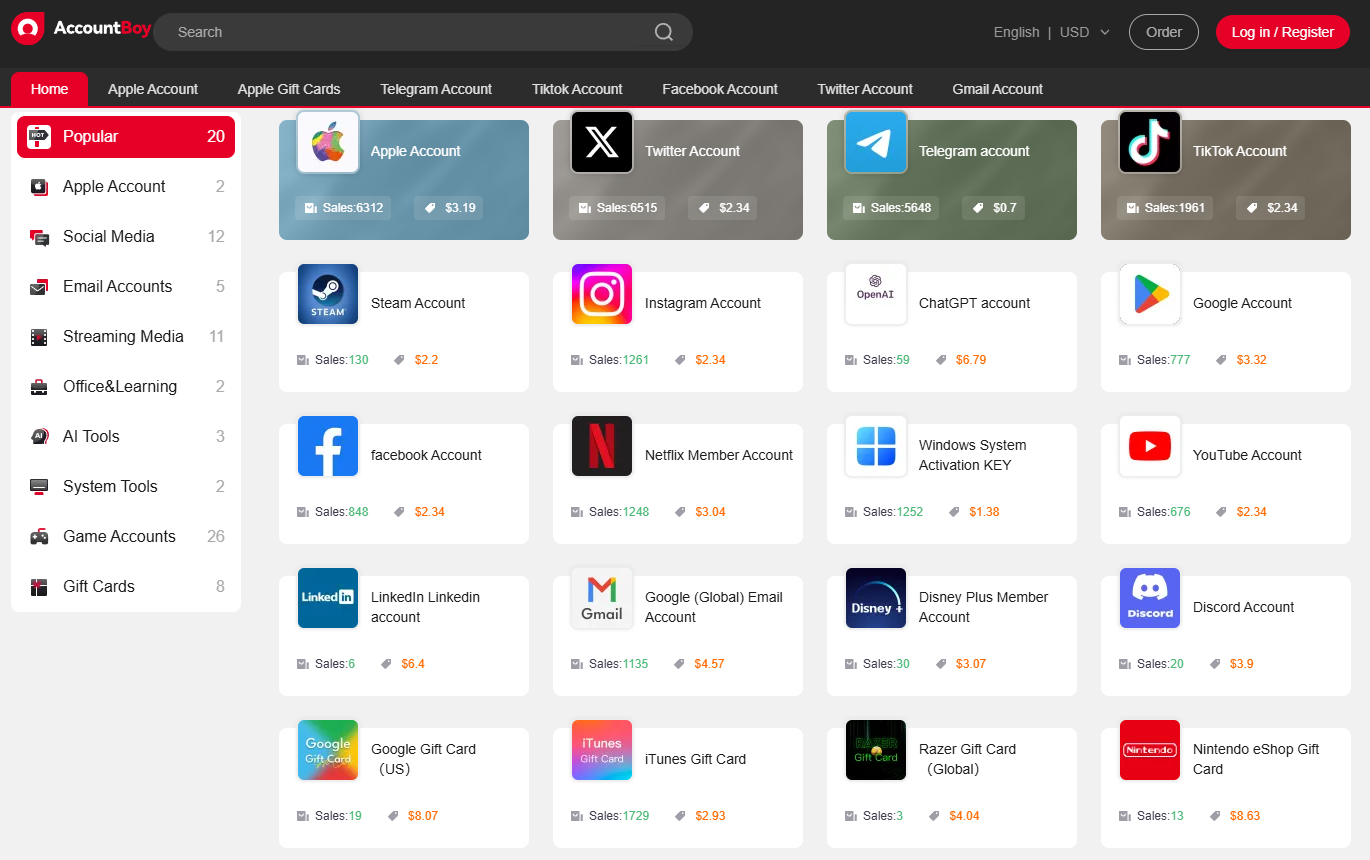Open the Steam Account title link

pos(418,303)
